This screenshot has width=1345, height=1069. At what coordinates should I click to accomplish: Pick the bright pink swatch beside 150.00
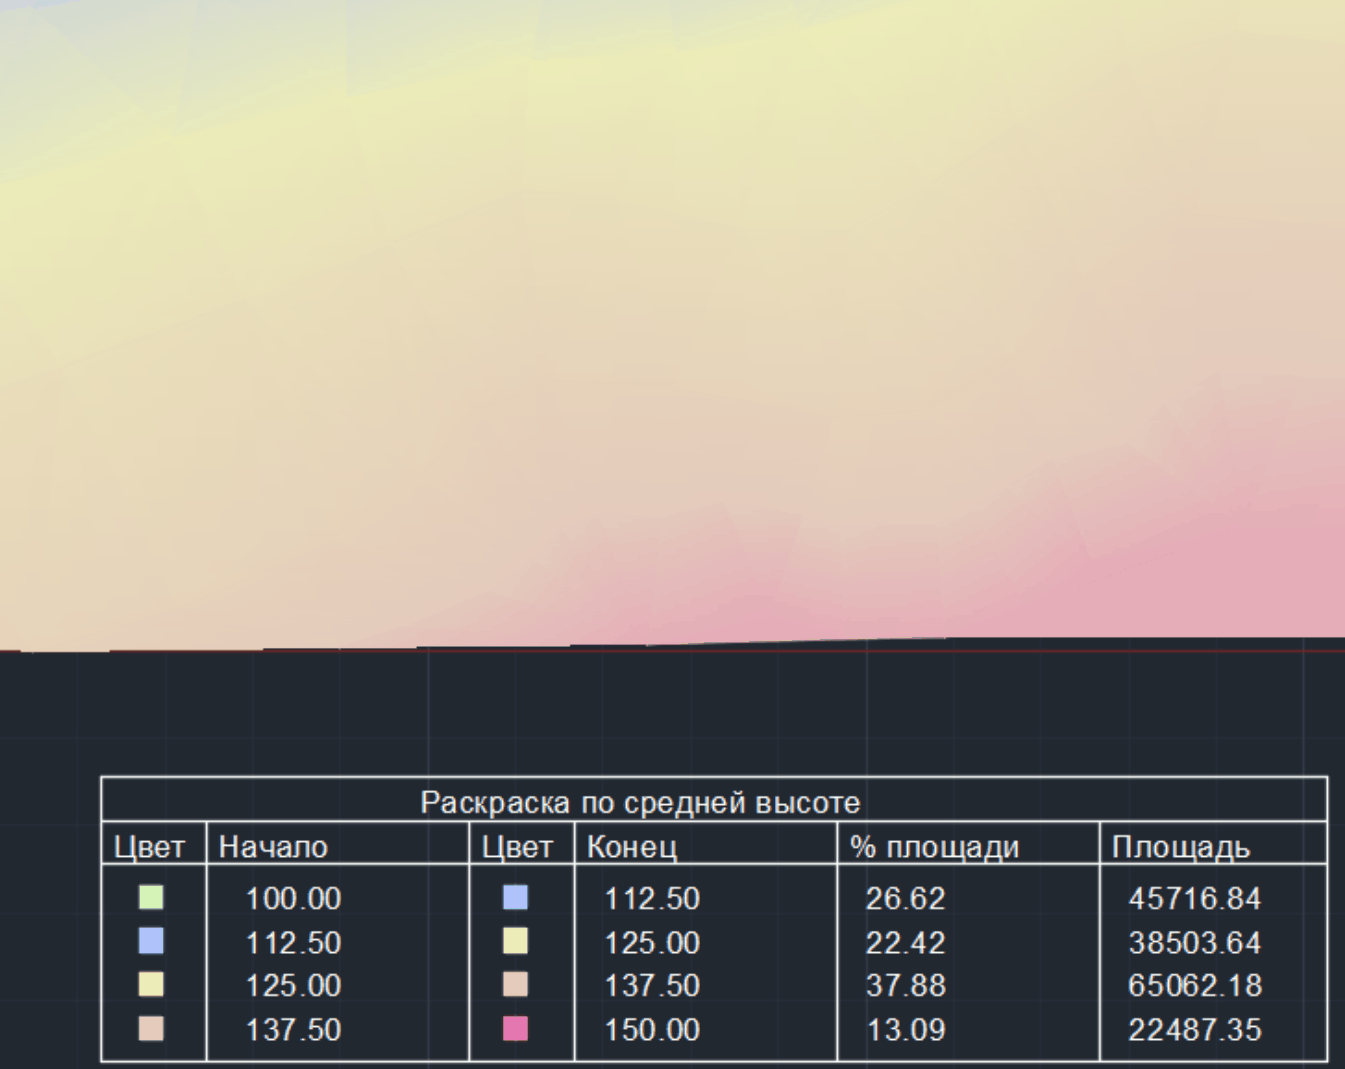coord(515,1029)
